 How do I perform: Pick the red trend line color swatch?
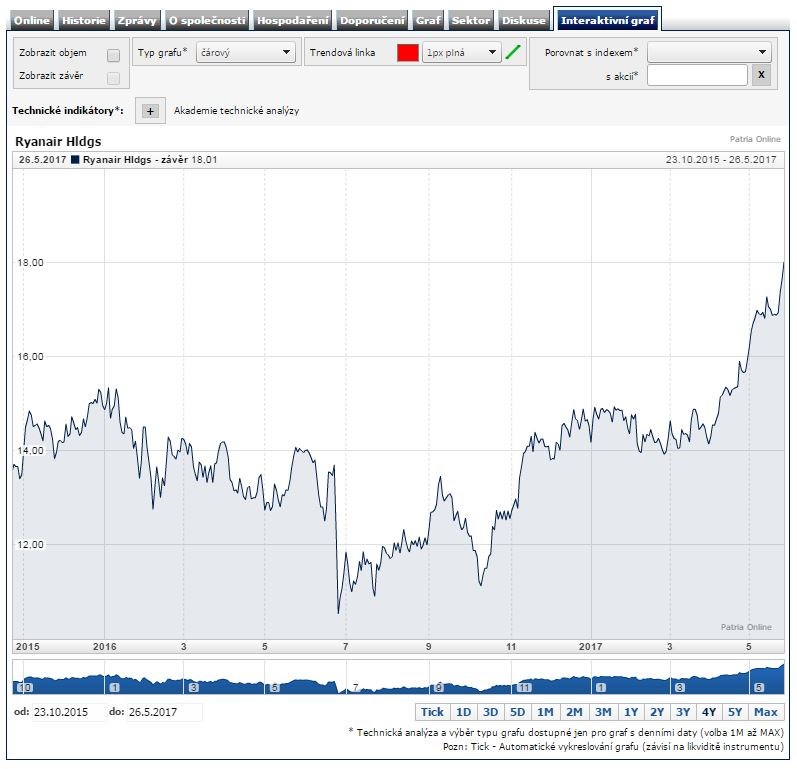tap(407, 53)
